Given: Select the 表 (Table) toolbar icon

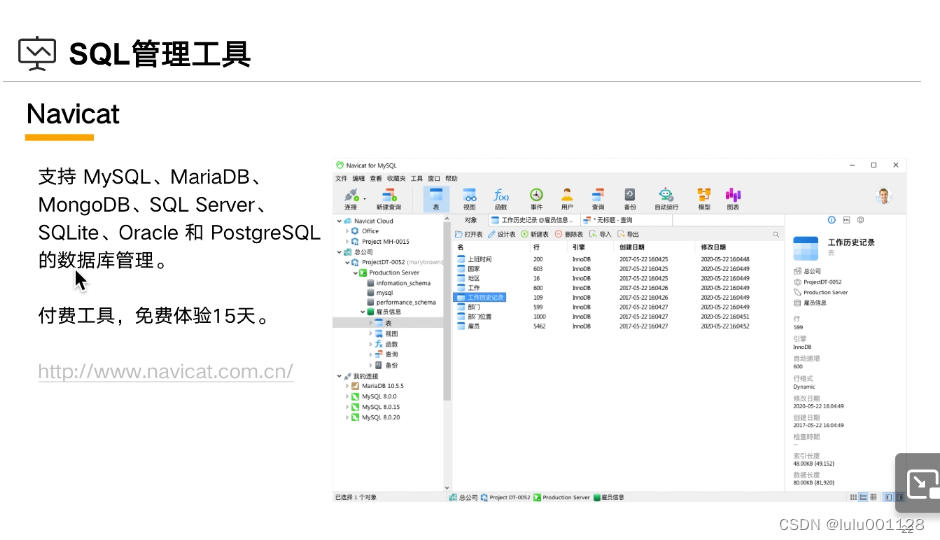Looking at the screenshot, I should (436, 198).
